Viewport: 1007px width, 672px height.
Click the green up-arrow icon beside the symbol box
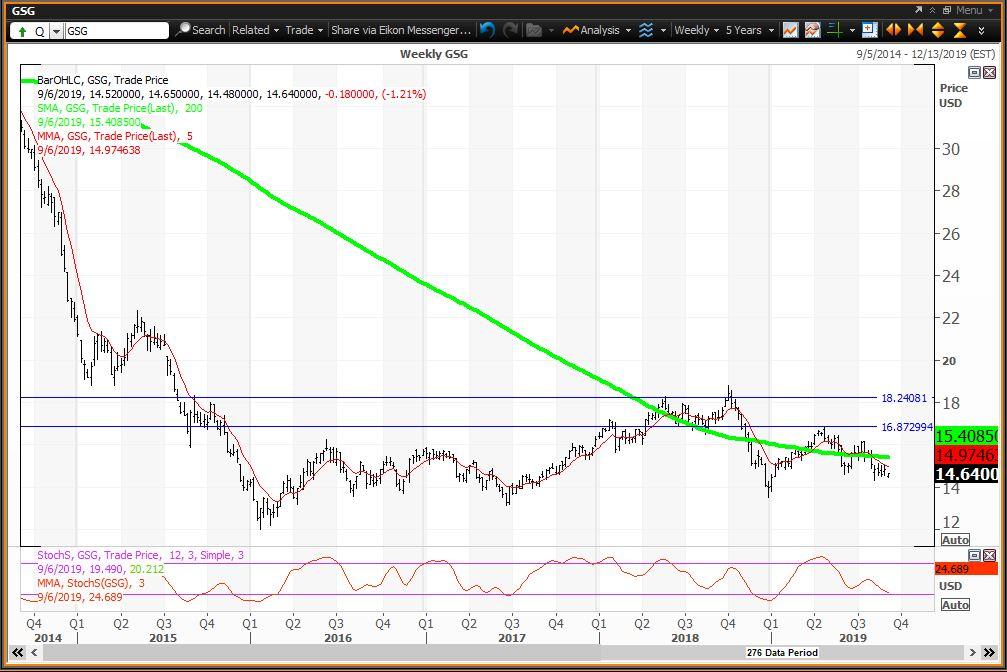click(x=22, y=31)
